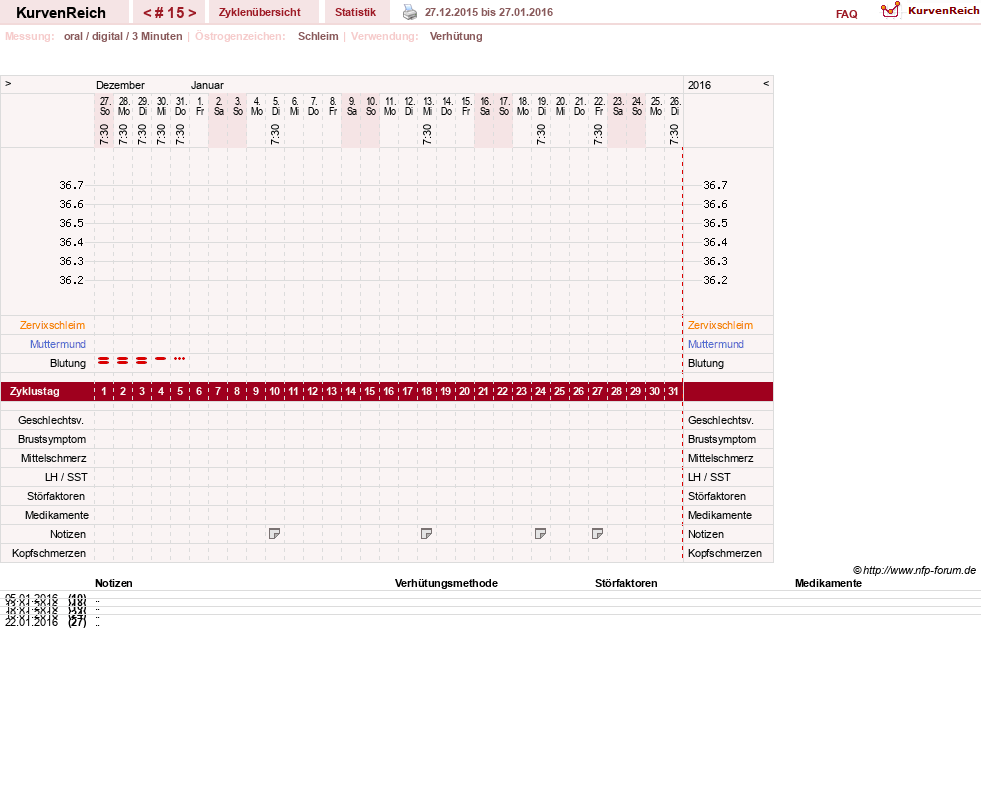Click the Januar month label

point(207,85)
